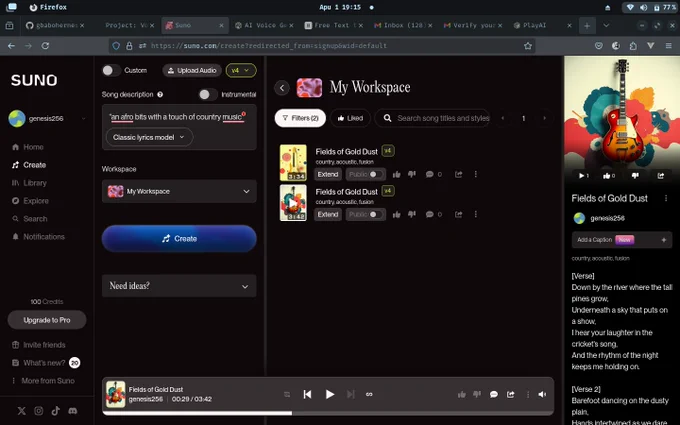Image resolution: width=680 pixels, height=425 pixels.
Task: Switch to the AI Voice Generator tab
Action: pyautogui.click(x=264, y=26)
